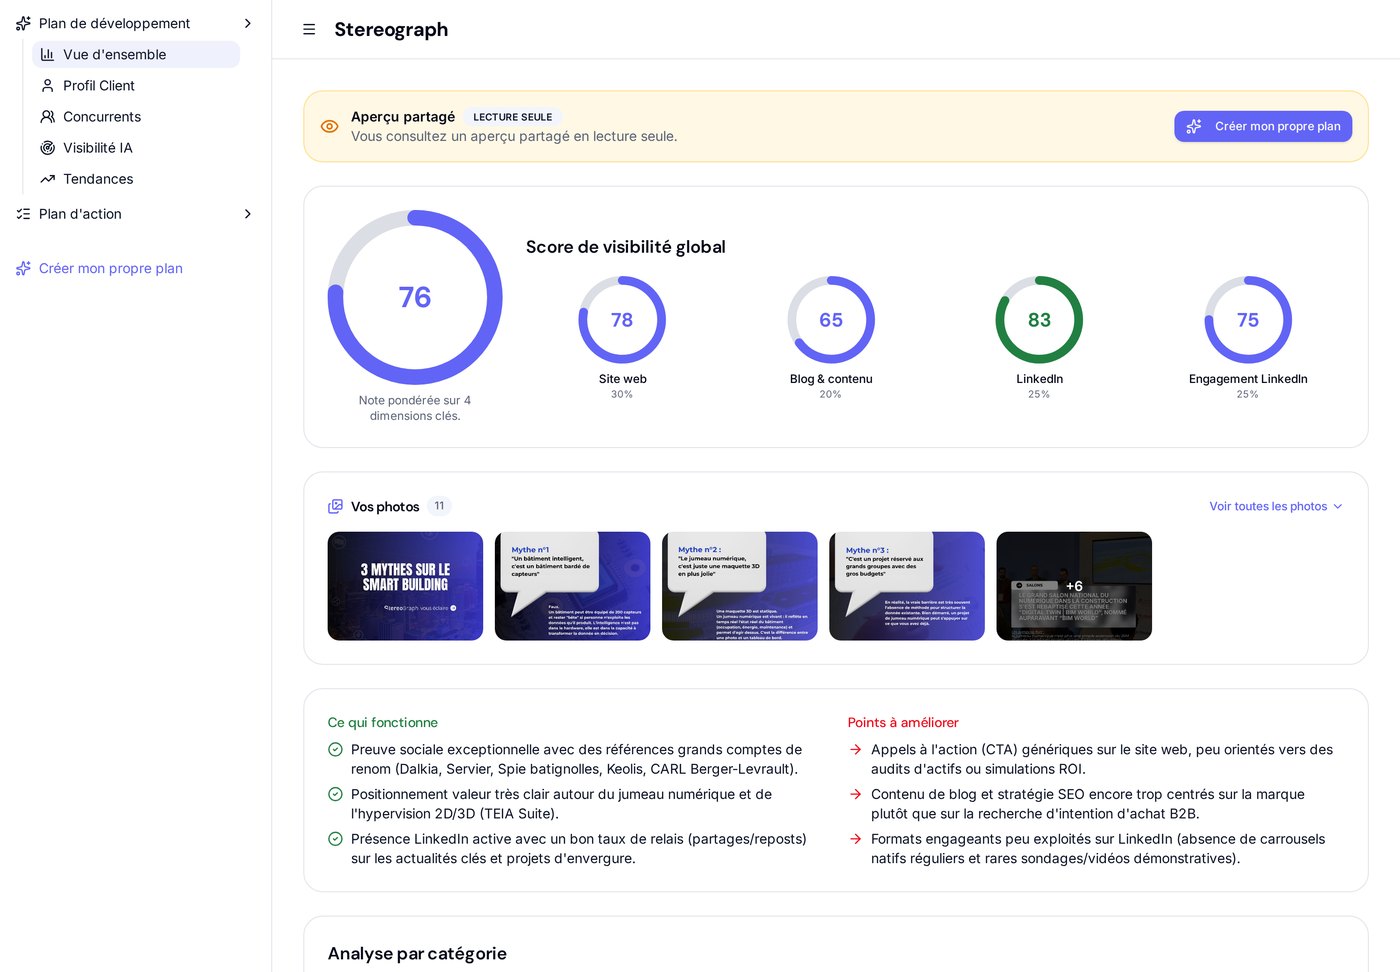Click the sparkle icon next to Plan de développement

[23, 23]
